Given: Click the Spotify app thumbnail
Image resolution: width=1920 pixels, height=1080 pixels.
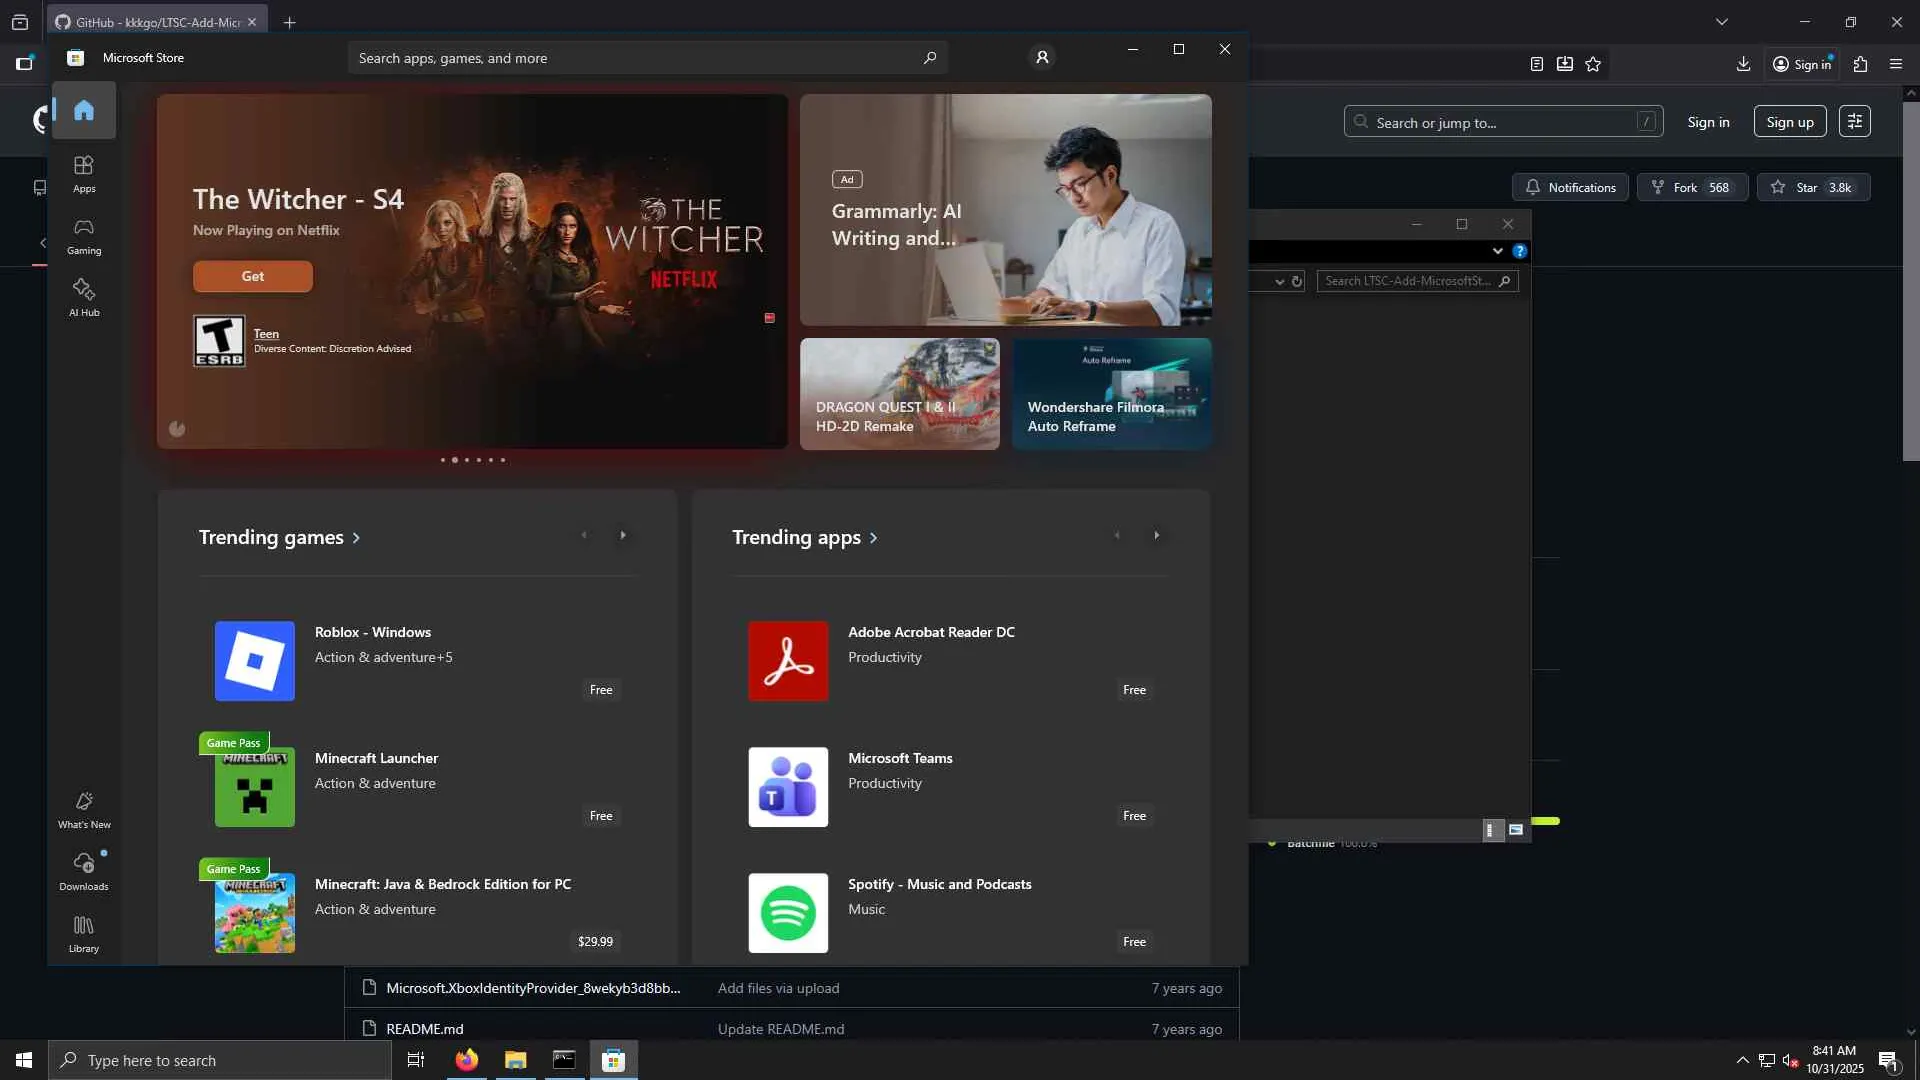Looking at the screenshot, I should pyautogui.click(x=788, y=912).
